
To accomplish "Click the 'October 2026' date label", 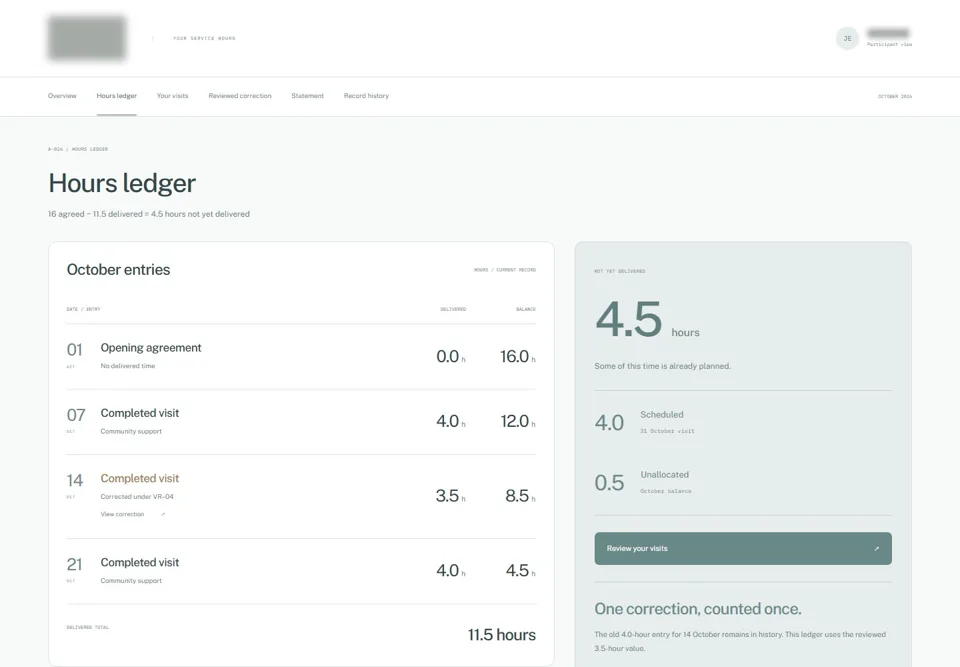I will 894,97.
